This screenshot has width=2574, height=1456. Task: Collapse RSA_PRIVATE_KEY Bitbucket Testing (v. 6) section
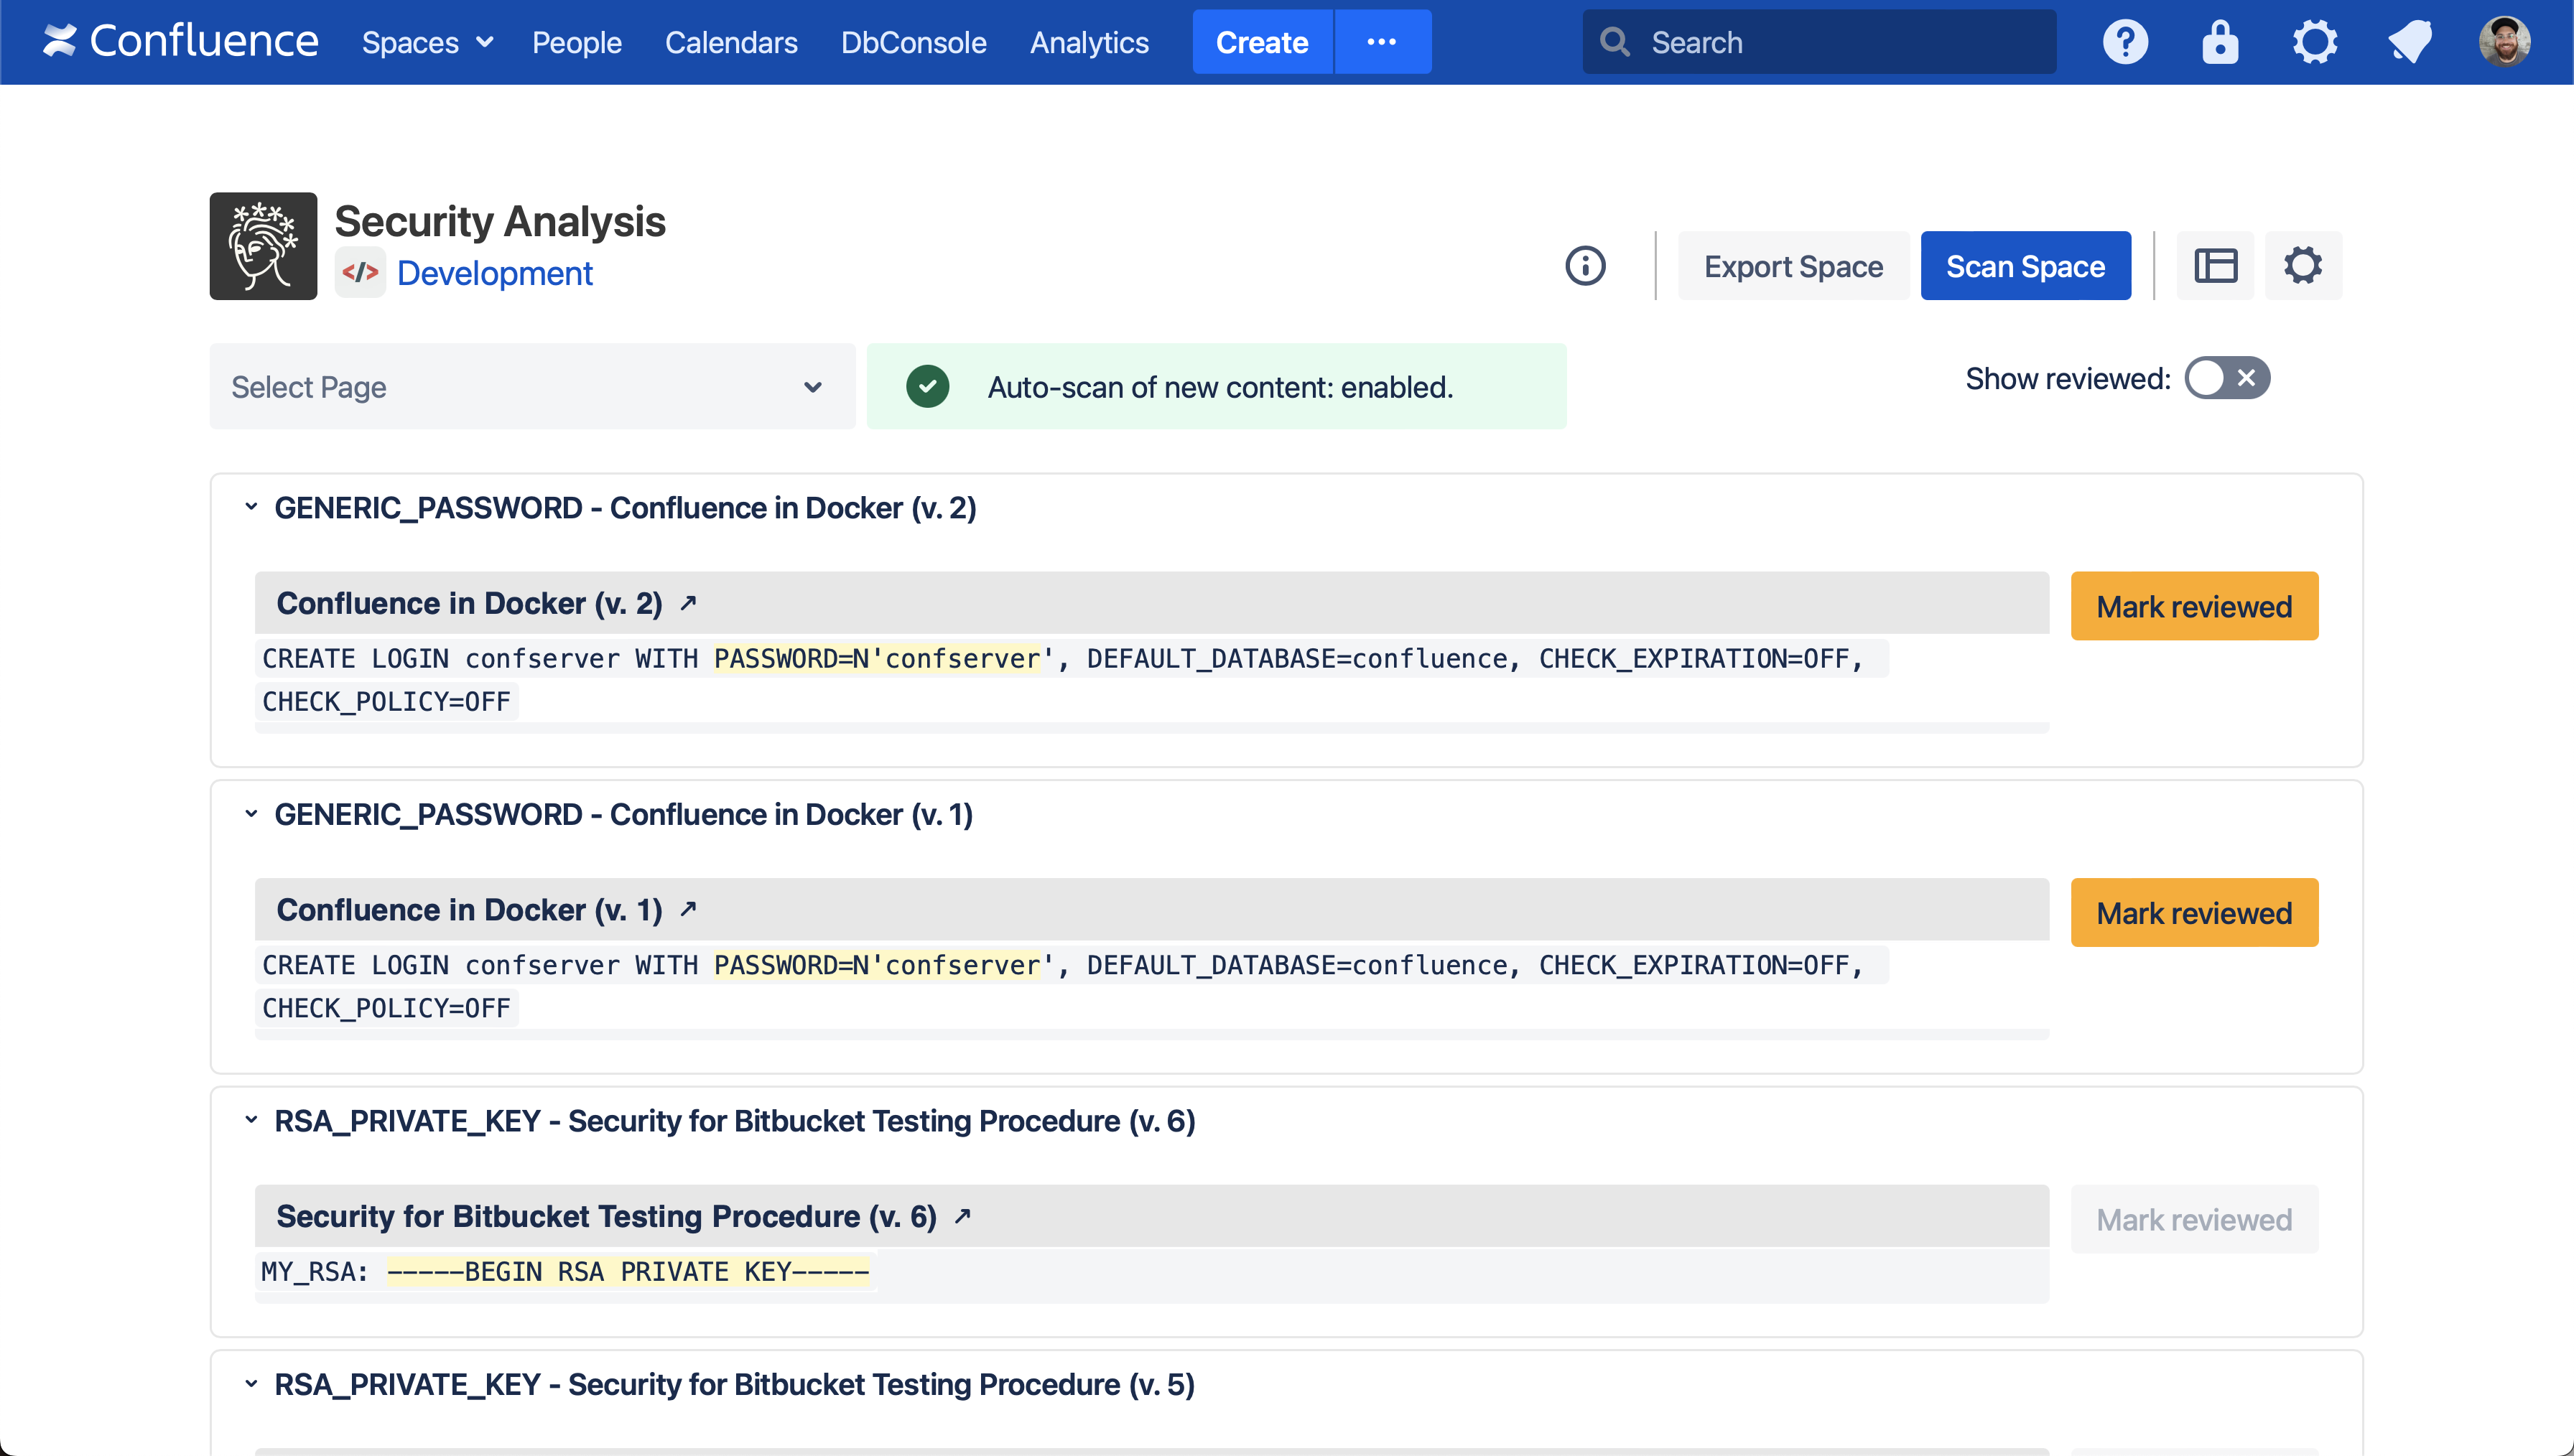click(251, 1120)
